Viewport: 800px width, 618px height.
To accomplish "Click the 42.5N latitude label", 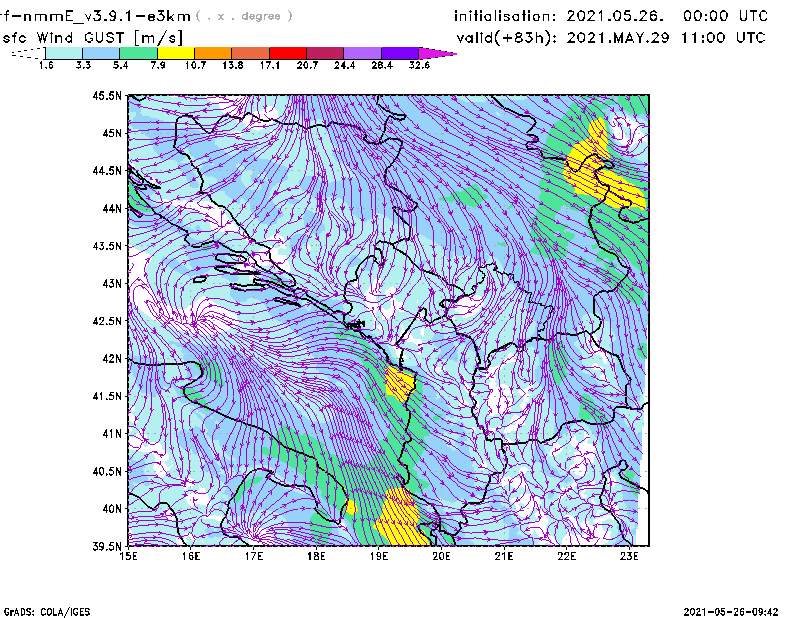I will (107, 321).
